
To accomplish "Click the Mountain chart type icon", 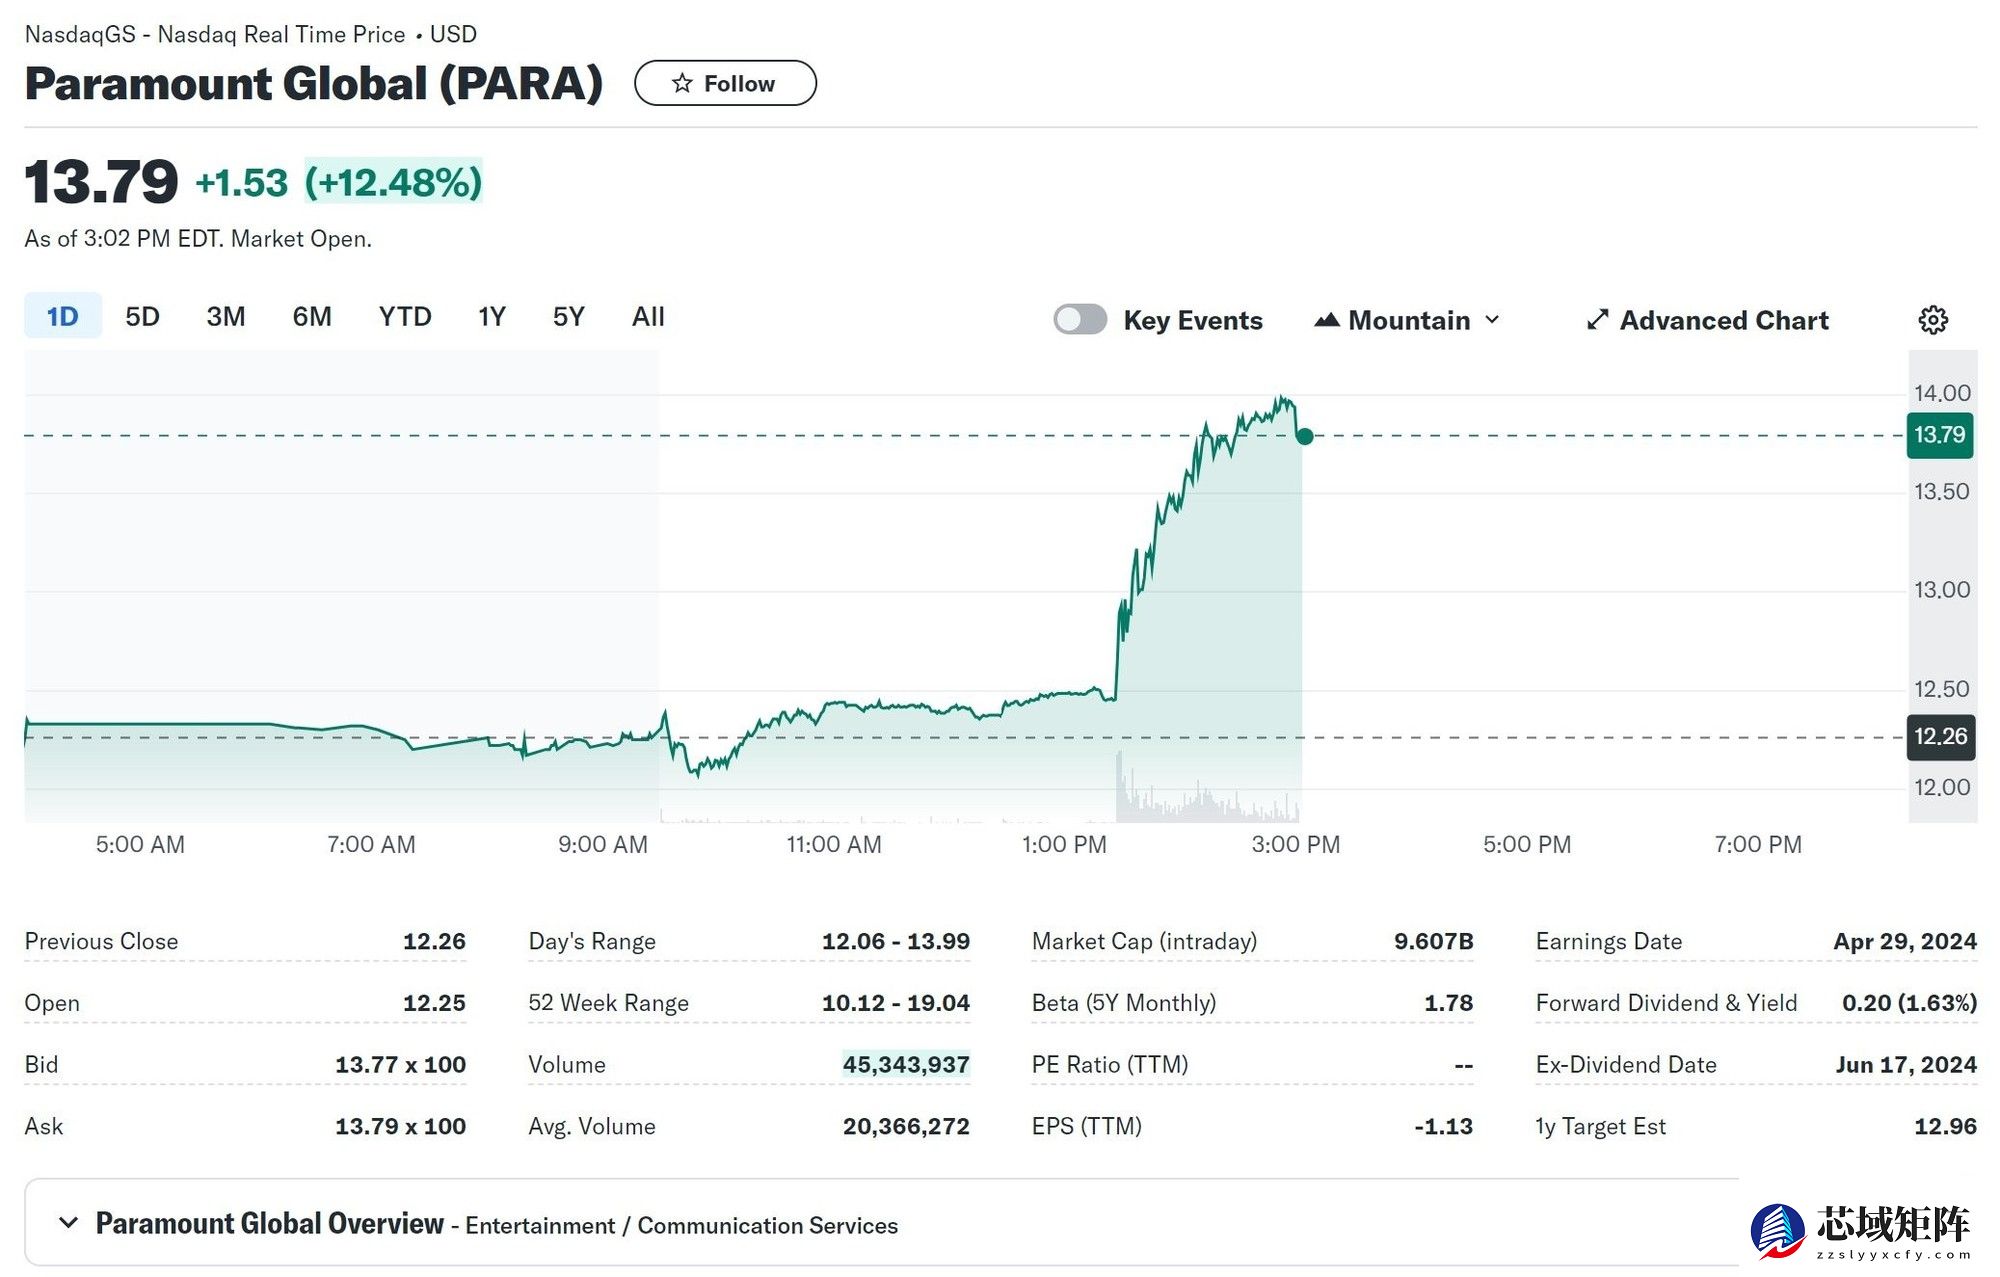I will 1326,320.
